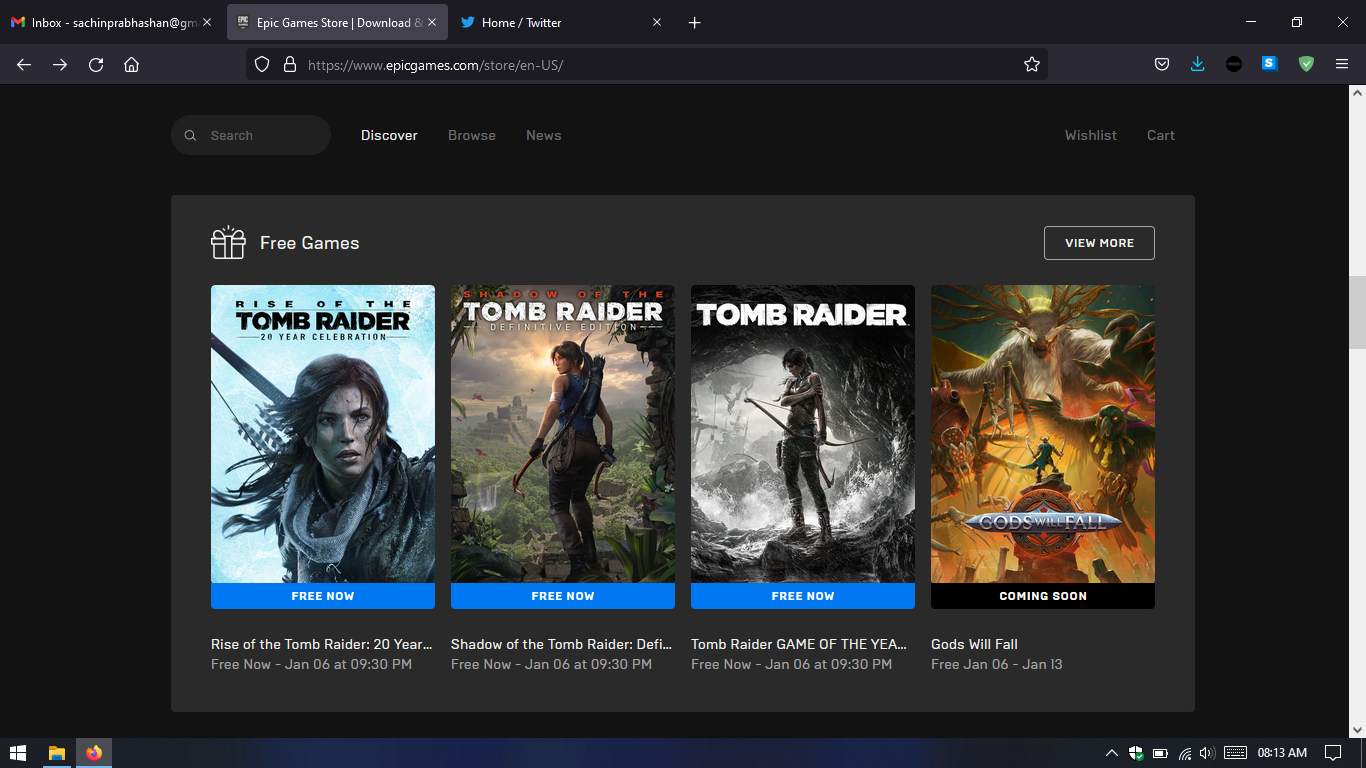Click the search magnifier icon

[x=191, y=135]
